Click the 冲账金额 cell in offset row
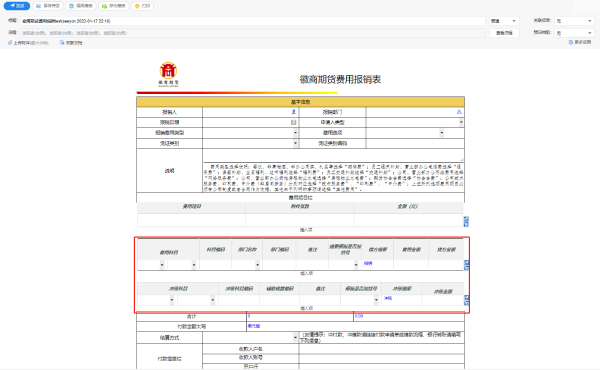600x370 pixels. point(443,300)
